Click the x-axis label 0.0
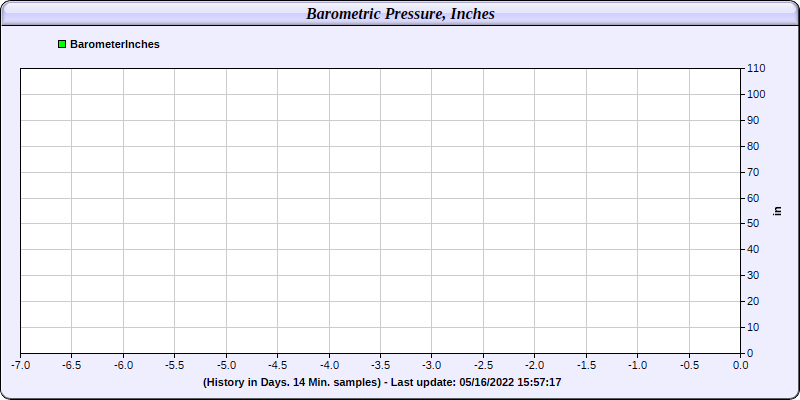The width and height of the screenshot is (800, 400). point(741,365)
